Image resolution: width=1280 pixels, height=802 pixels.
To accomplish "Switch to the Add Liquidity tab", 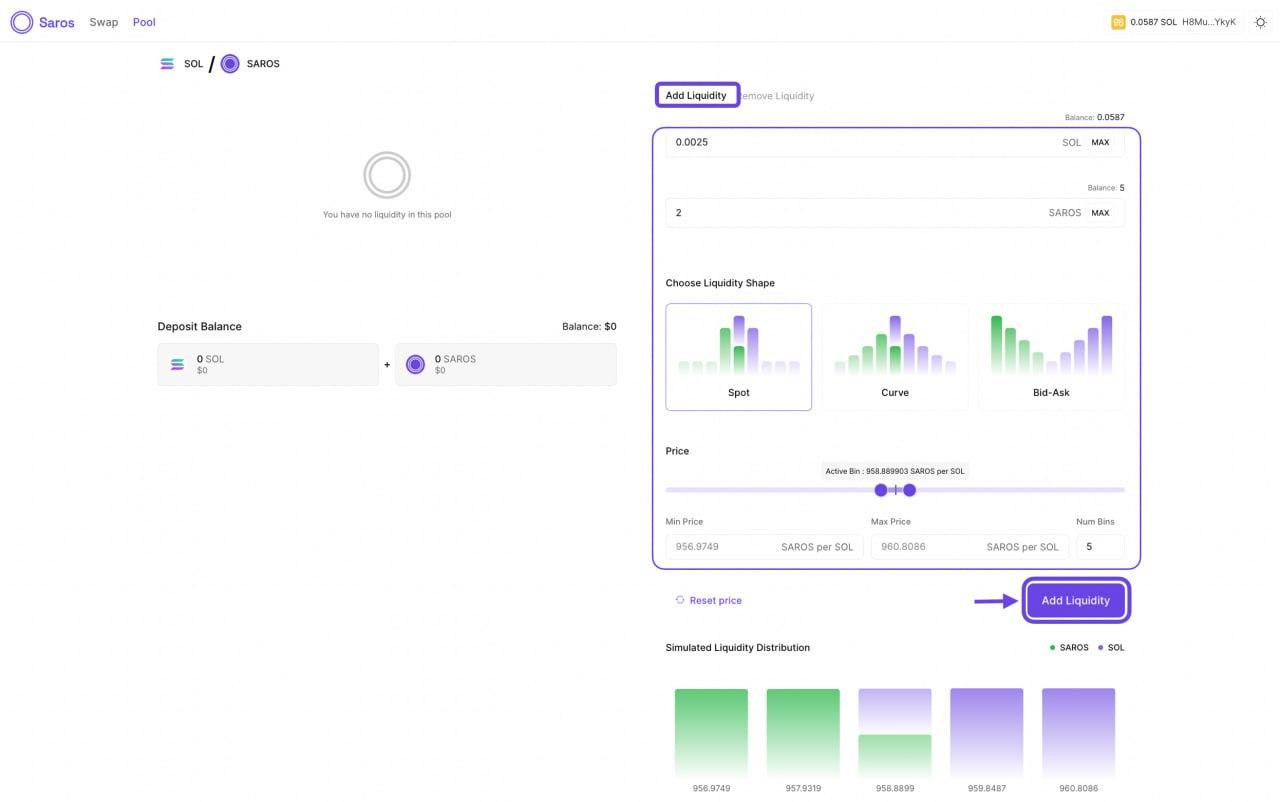I will pos(696,96).
